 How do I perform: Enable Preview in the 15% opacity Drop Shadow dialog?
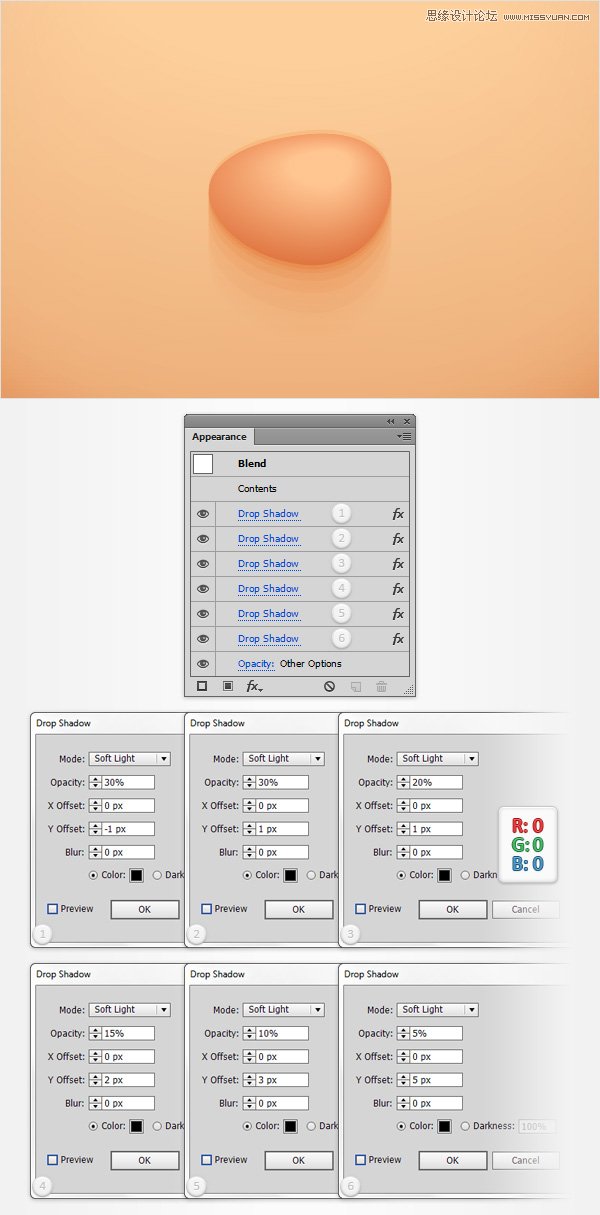point(52,1160)
